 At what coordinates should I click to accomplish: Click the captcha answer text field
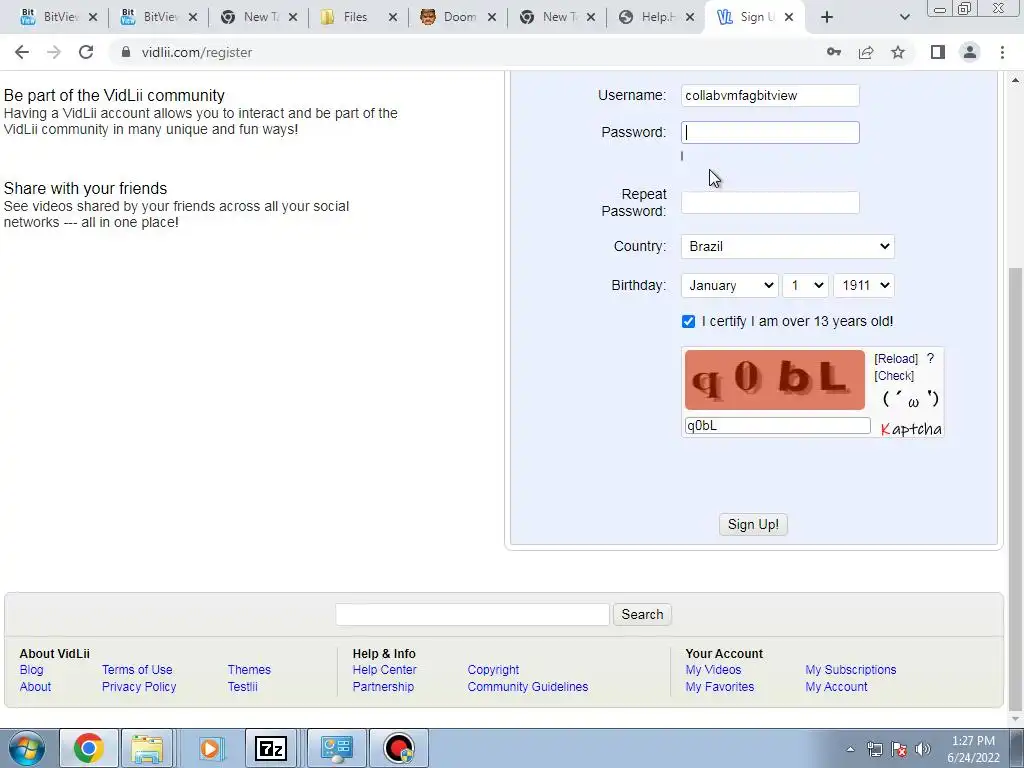tap(777, 426)
